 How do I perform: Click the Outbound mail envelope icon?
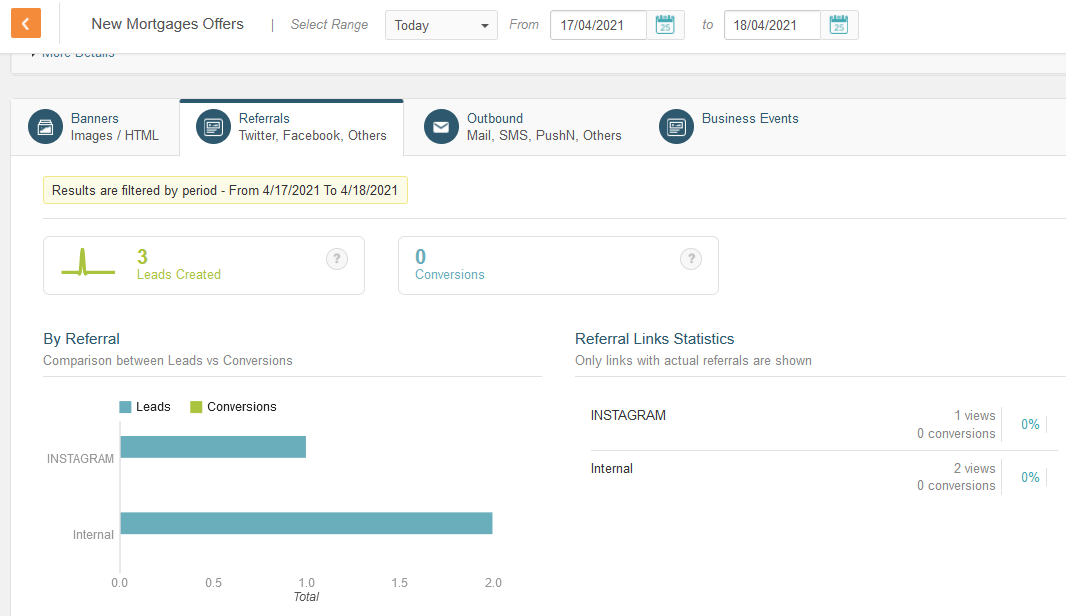[x=441, y=127]
